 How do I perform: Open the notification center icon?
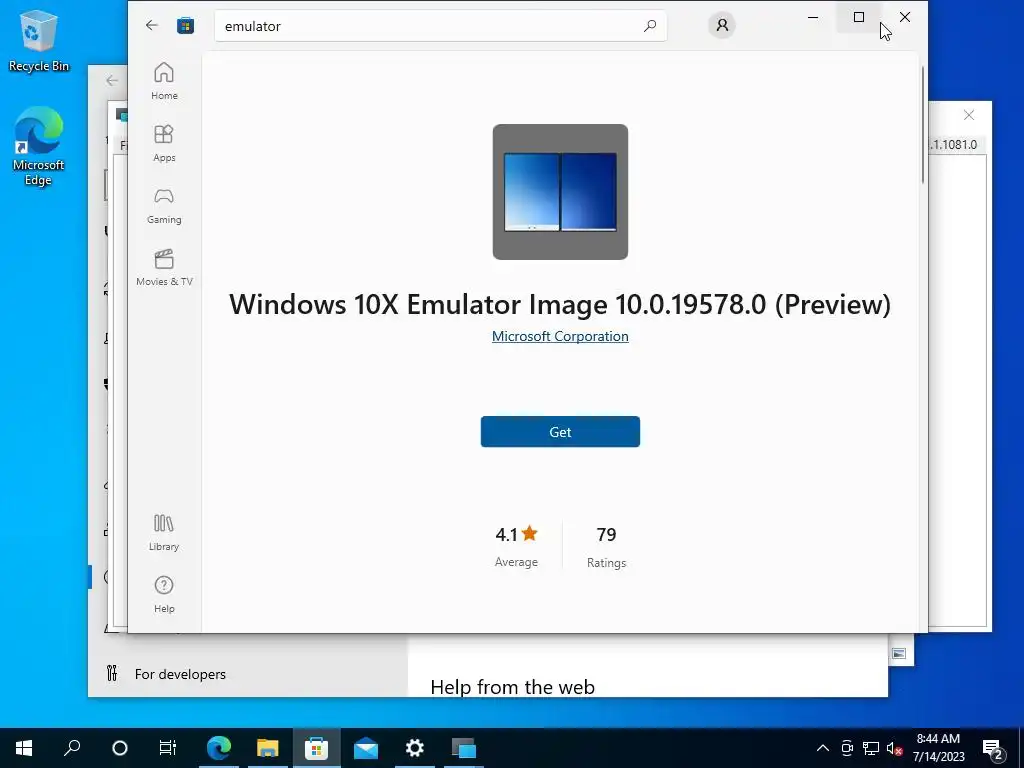tap(993, 748)
